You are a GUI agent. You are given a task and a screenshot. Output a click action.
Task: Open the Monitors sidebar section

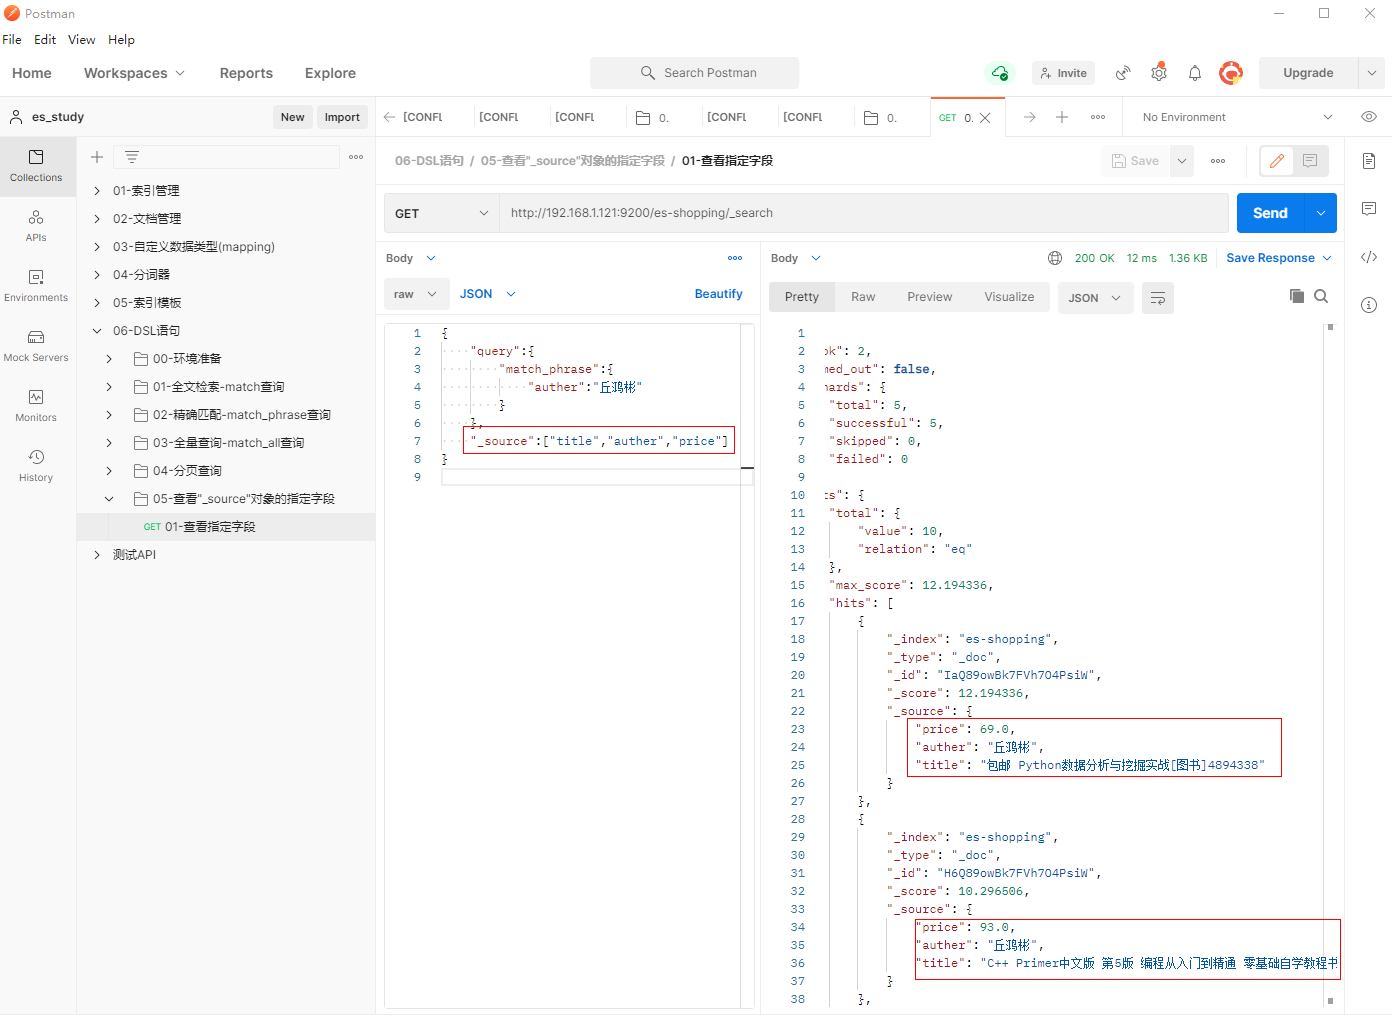36,405
